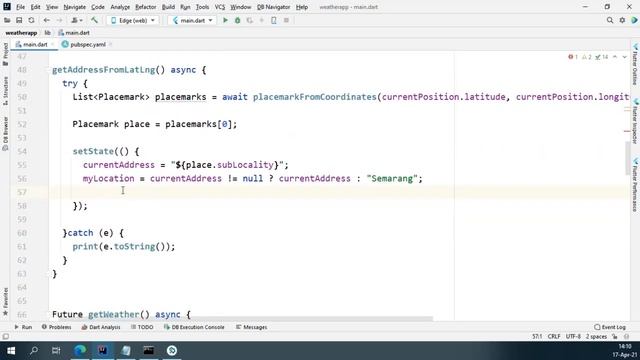This screenshot has height=360, width=640.
Task: Change file encoding UTF-8 in status bar
Action: pyautogui.click(x=573, y=337)
